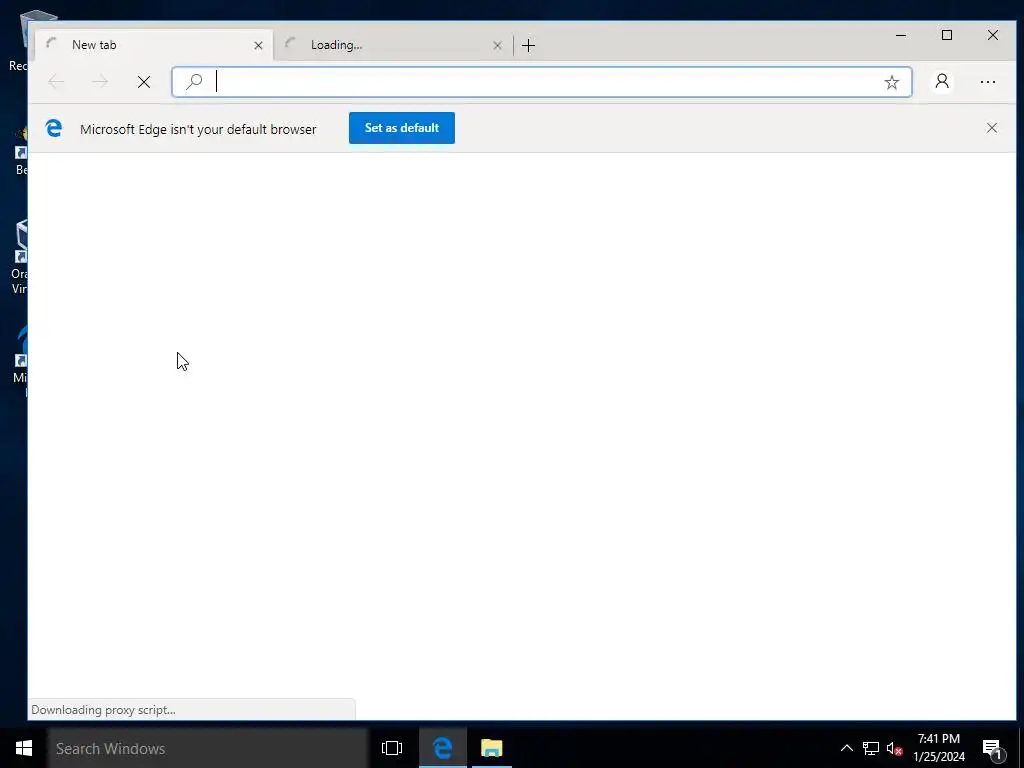Click the muted volume tray icon
Screen dimensions: 1024x768
click(x=894, y=748)
